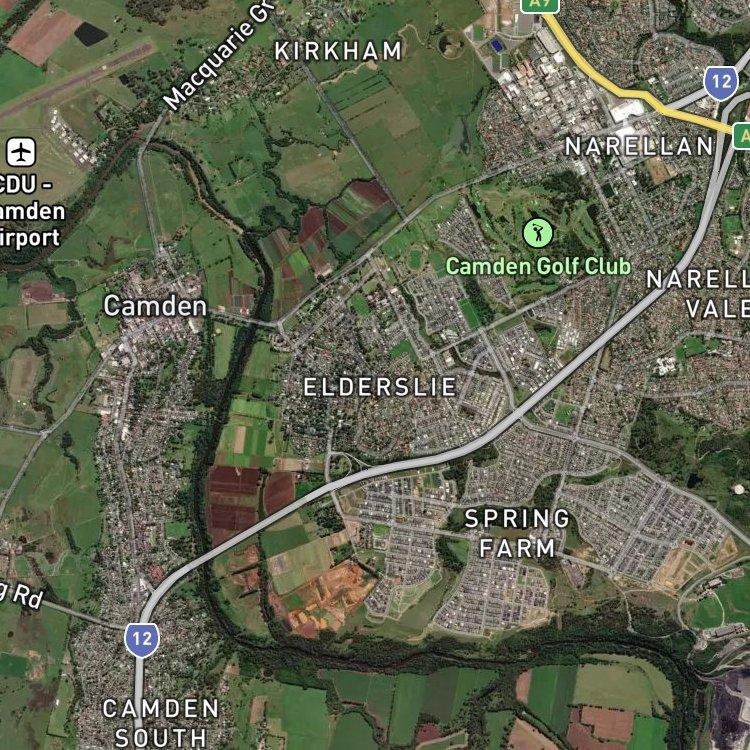
Task: Click the route 12 shield near Camden South
Action: tap(142, 640)
